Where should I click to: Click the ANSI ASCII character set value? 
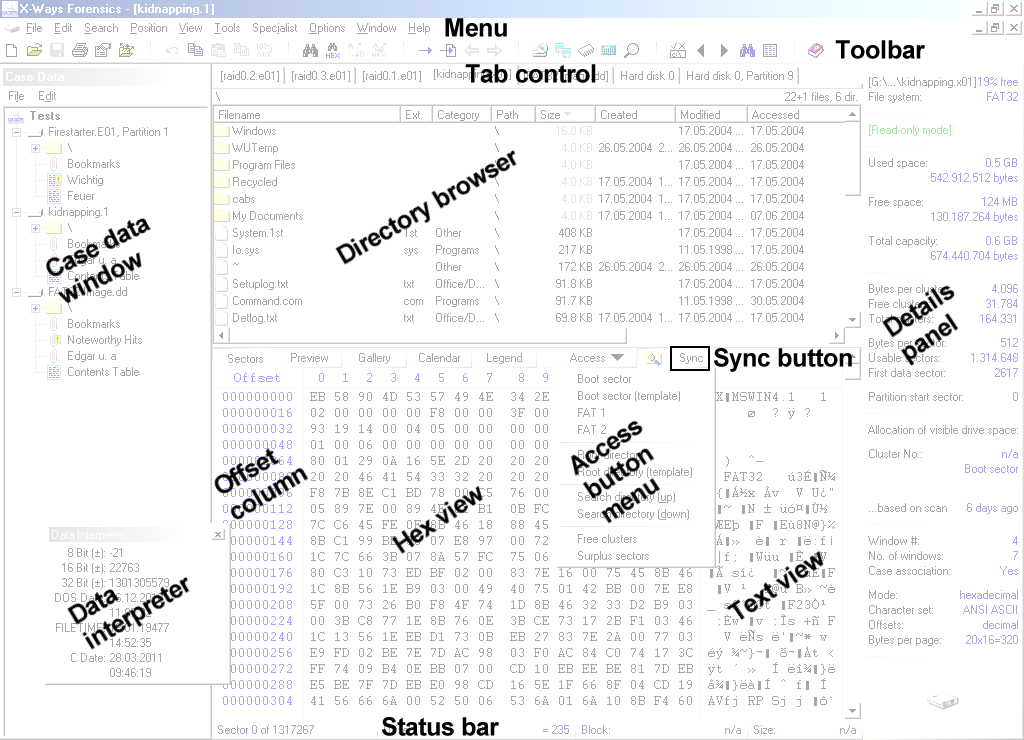click(x=990, y=610)
